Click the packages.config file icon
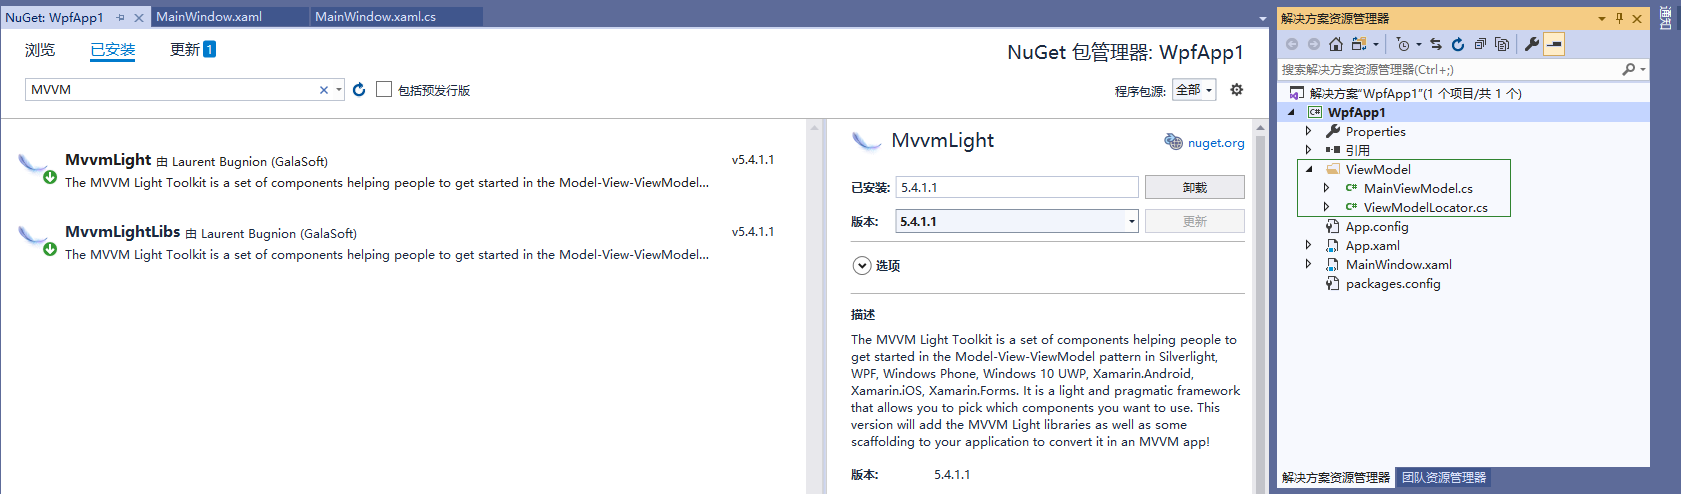 [x=1333, y=283]
